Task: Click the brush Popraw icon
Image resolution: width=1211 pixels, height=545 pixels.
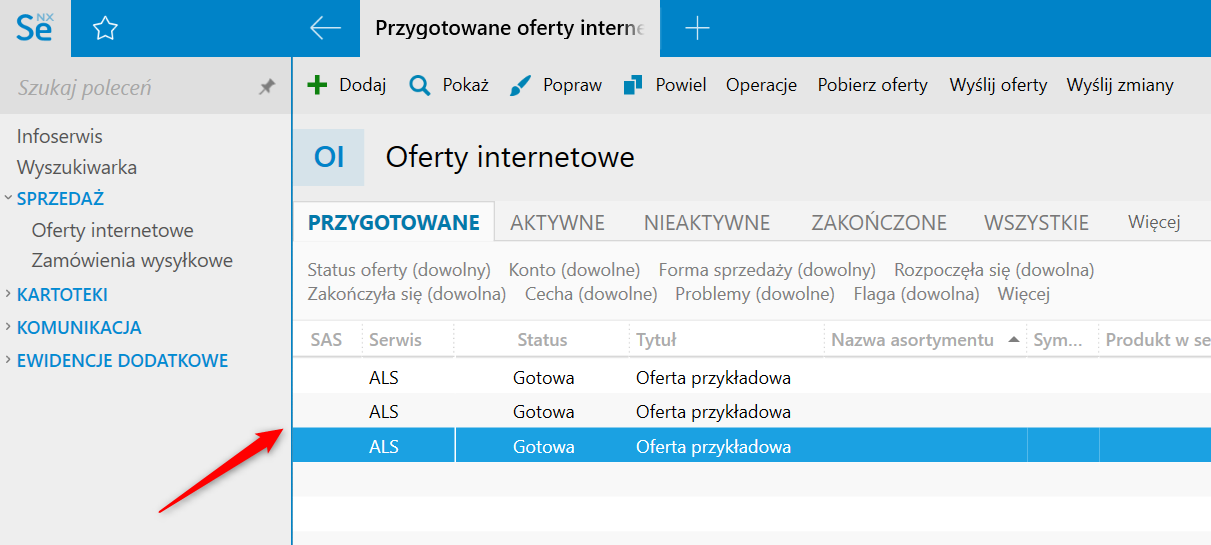Action: point(521,85)
